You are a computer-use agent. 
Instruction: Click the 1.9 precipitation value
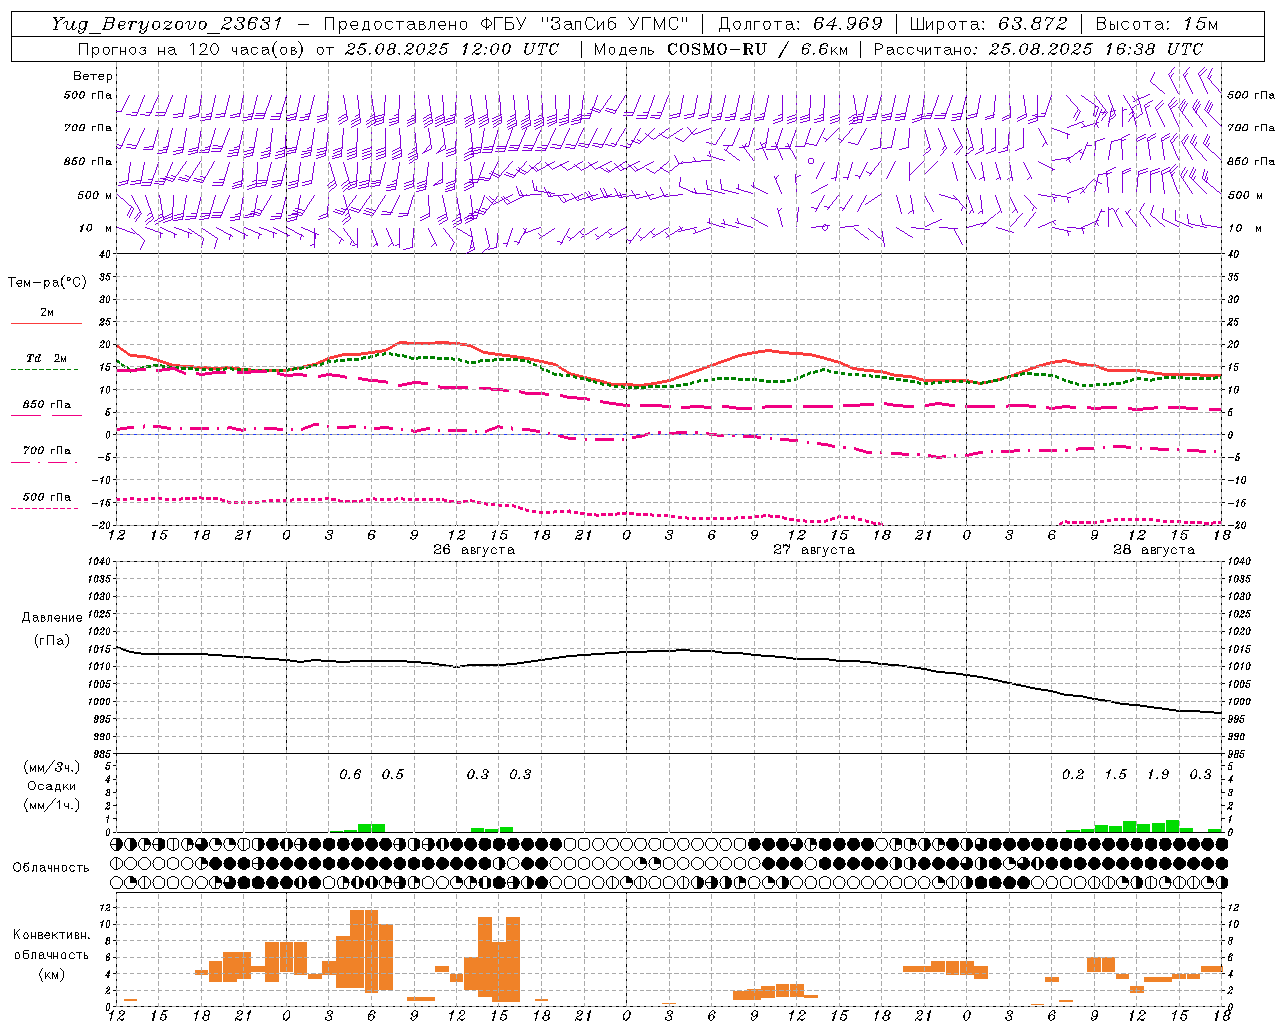click(1158, 774)
